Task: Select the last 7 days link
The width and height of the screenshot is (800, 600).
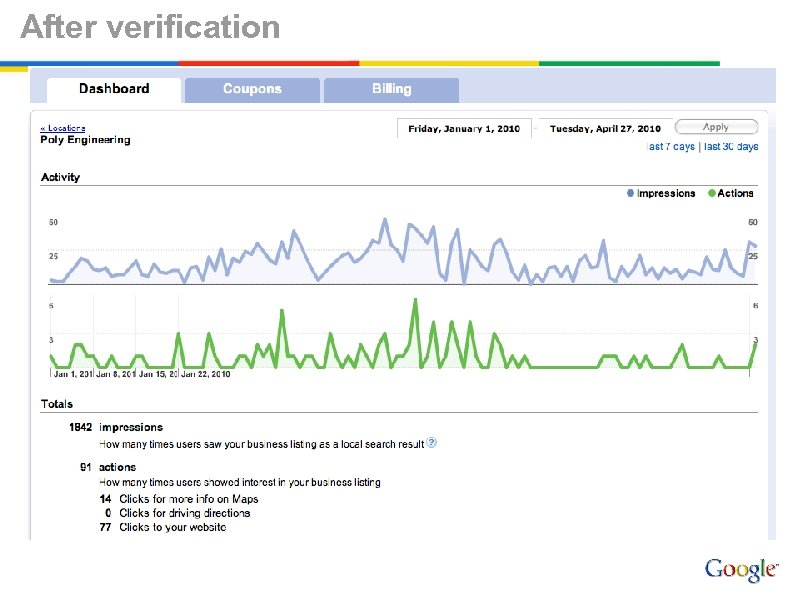Action: (x=671, y=147)
